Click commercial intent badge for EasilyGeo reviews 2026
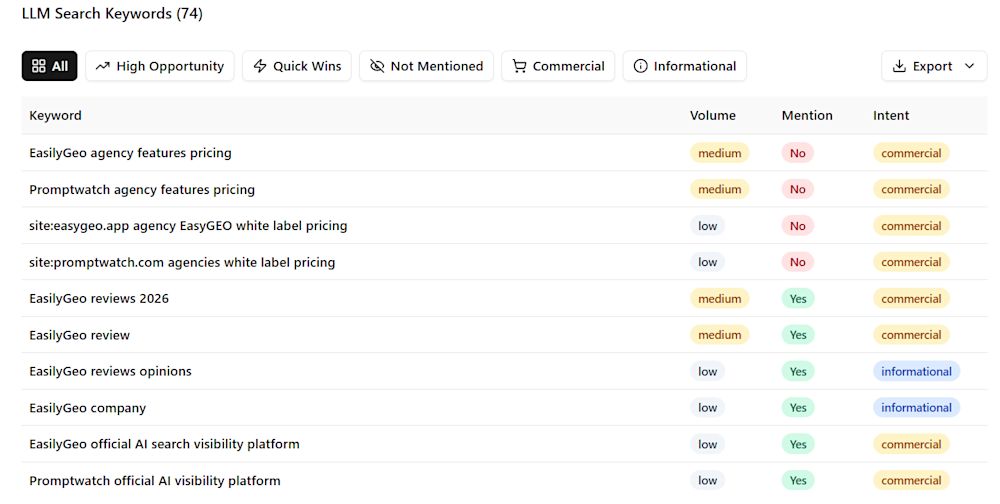This screenshot has width=1000, height=504. pos(911,299)
